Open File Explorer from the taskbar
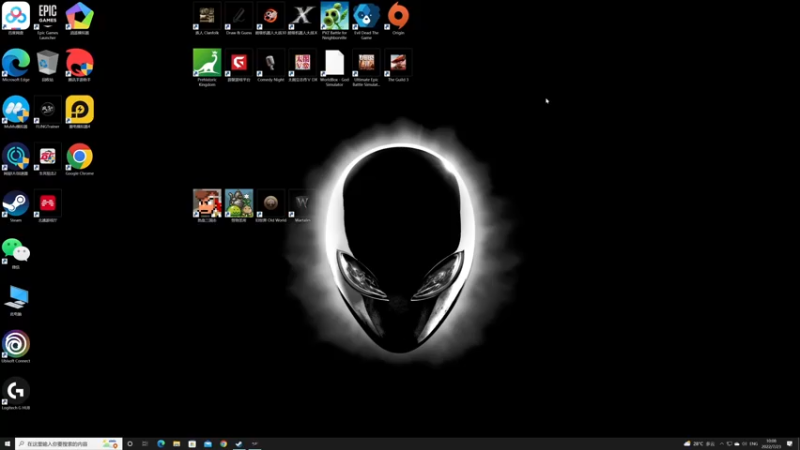This screenshot has height=450, width=800. (x=177, y=444)
